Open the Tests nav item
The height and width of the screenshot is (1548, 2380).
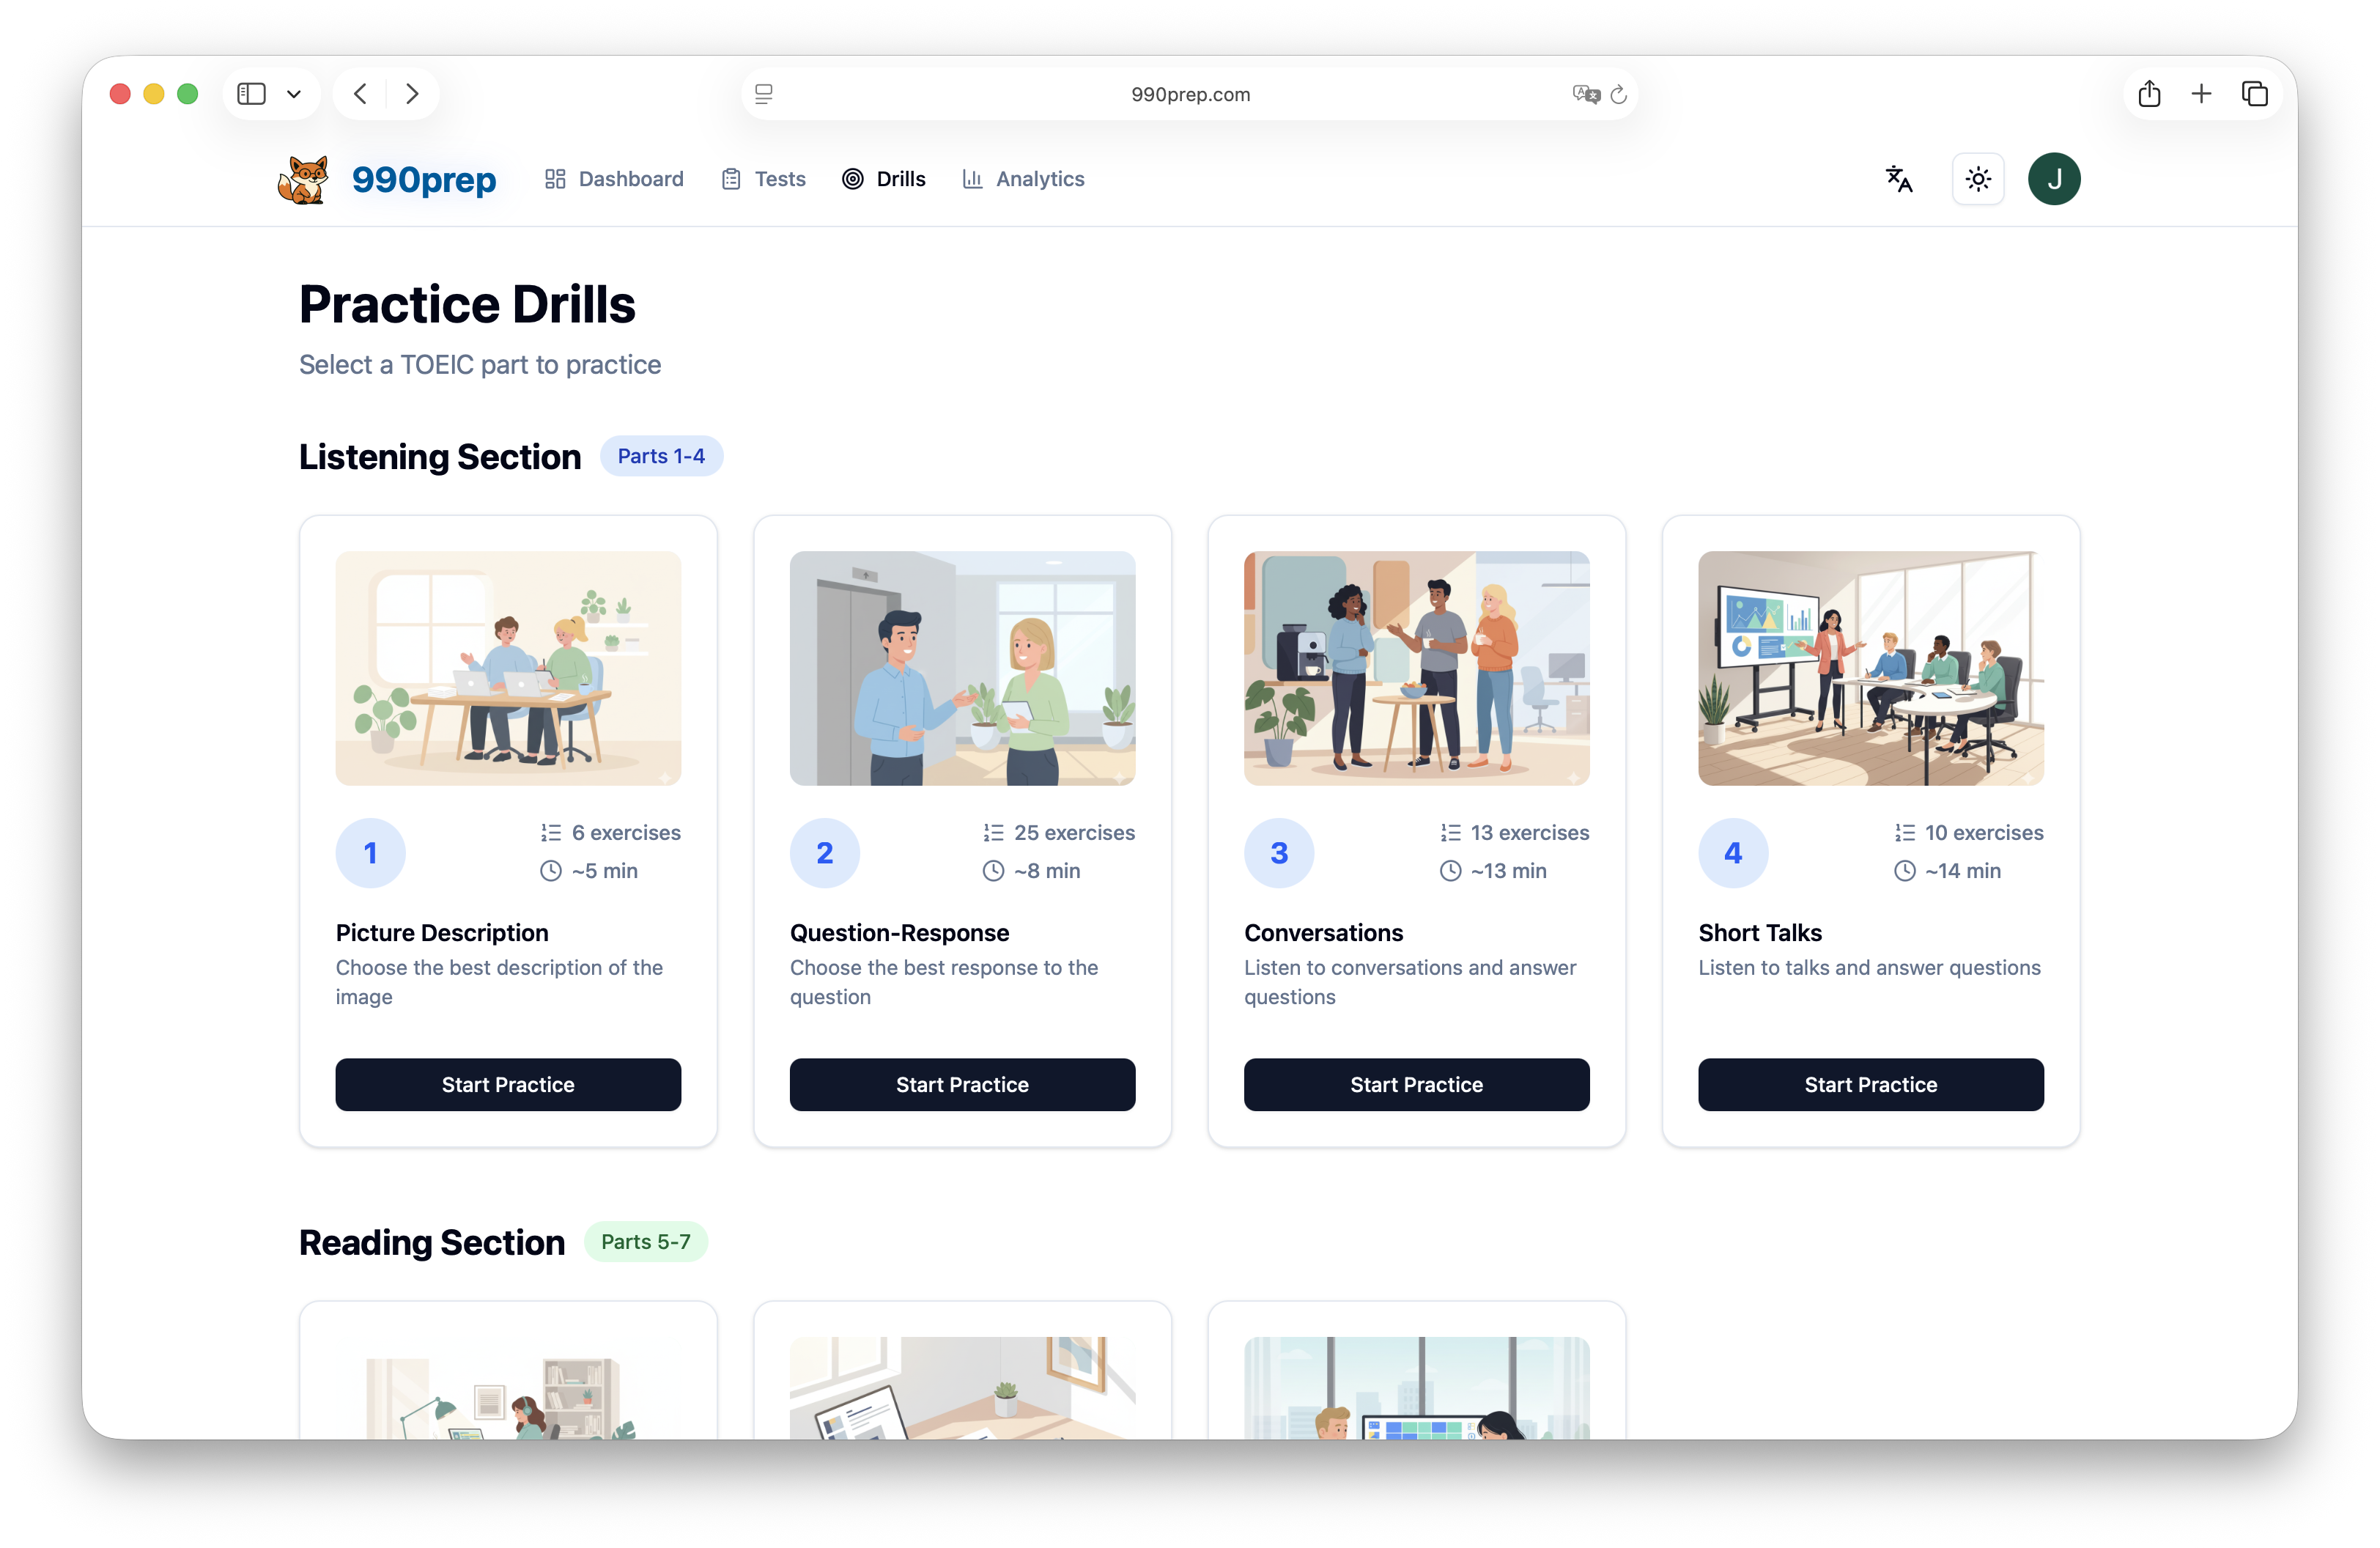[x=763, y=179]
